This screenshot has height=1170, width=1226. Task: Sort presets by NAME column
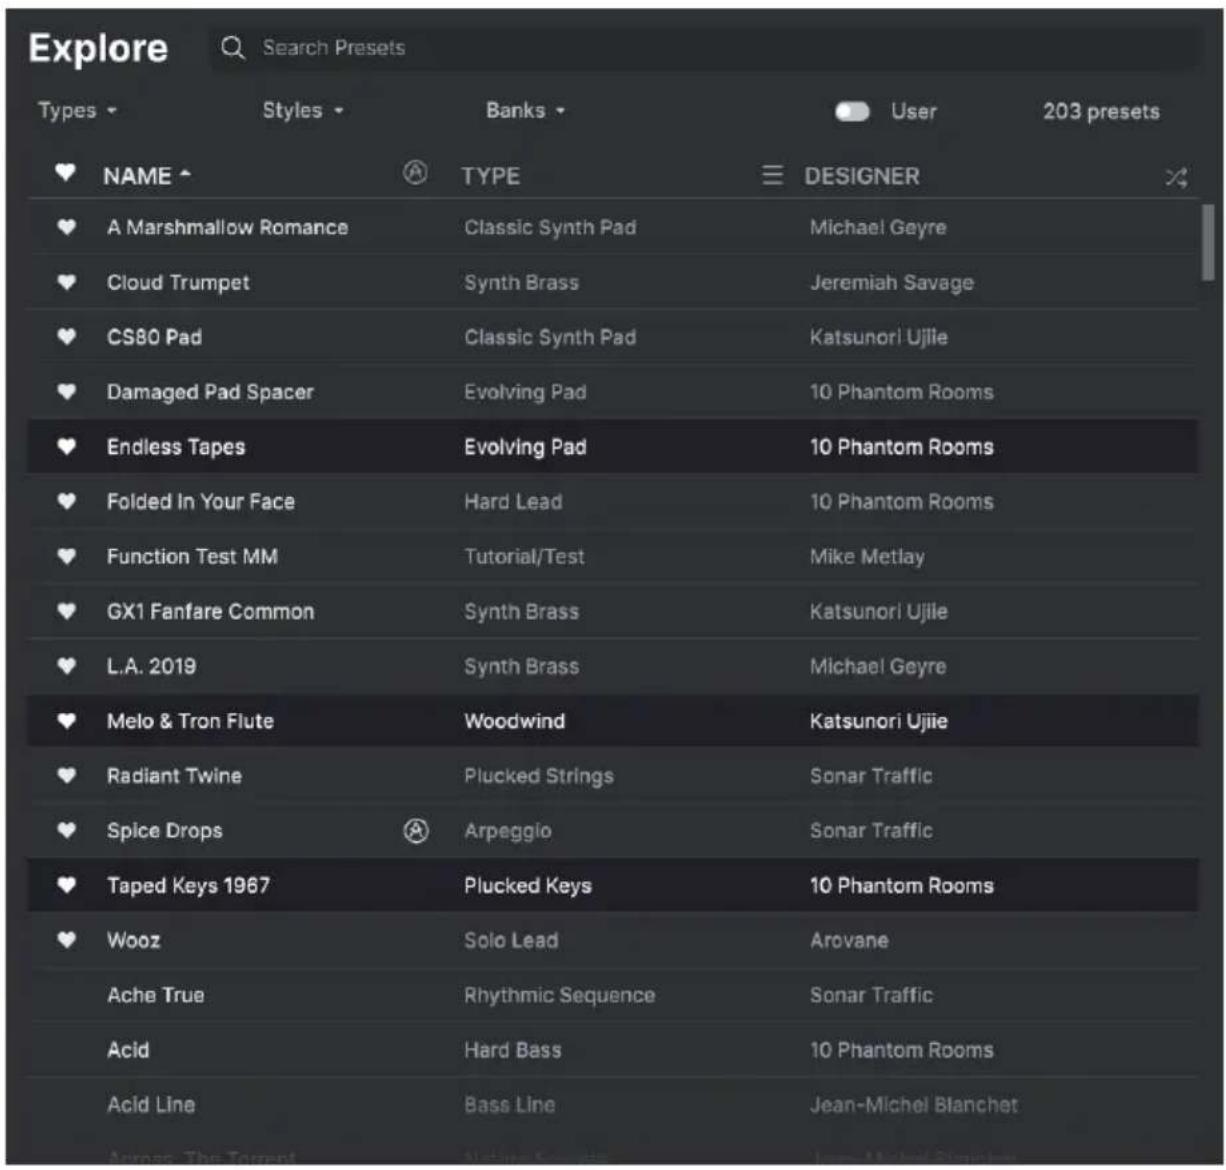click(x=147, y=176)
